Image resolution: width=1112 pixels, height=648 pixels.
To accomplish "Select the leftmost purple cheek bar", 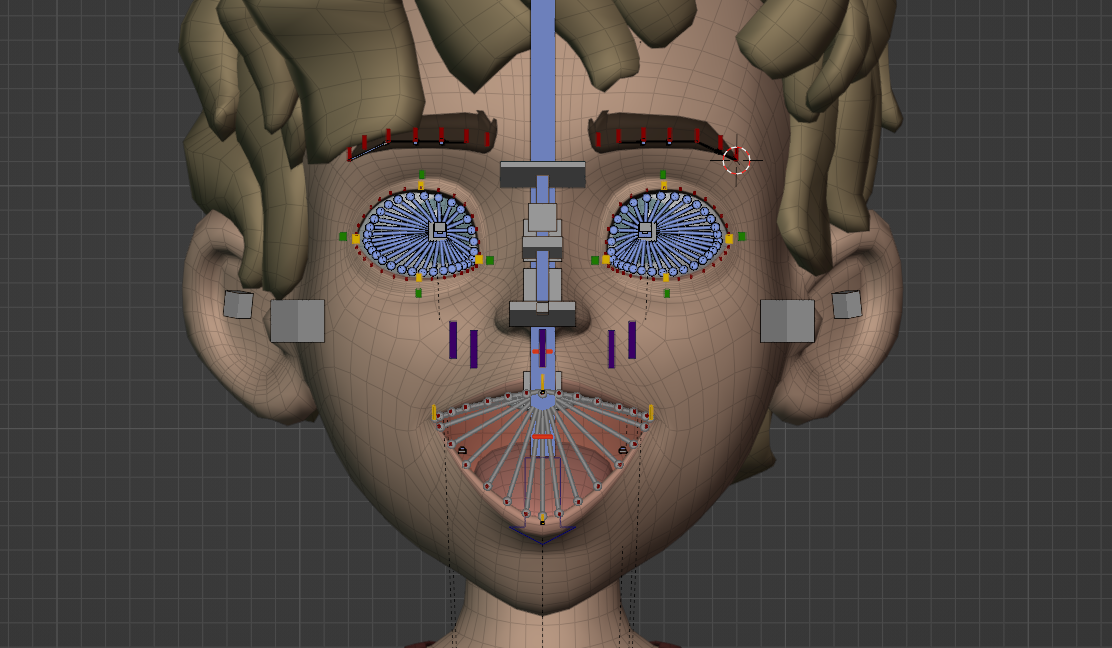I will [453, 340].
